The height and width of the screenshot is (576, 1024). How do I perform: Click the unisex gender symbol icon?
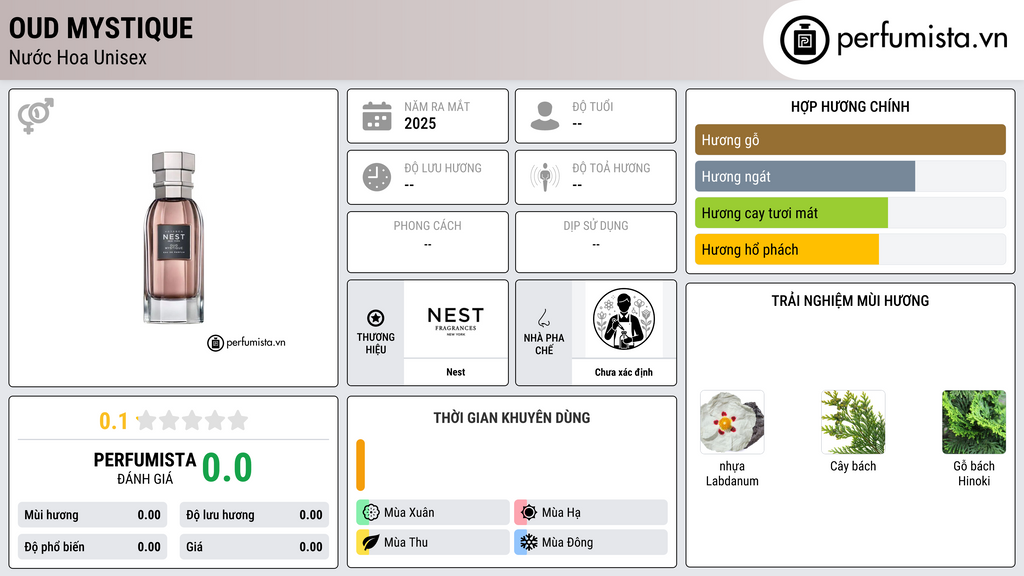[35, 116]
